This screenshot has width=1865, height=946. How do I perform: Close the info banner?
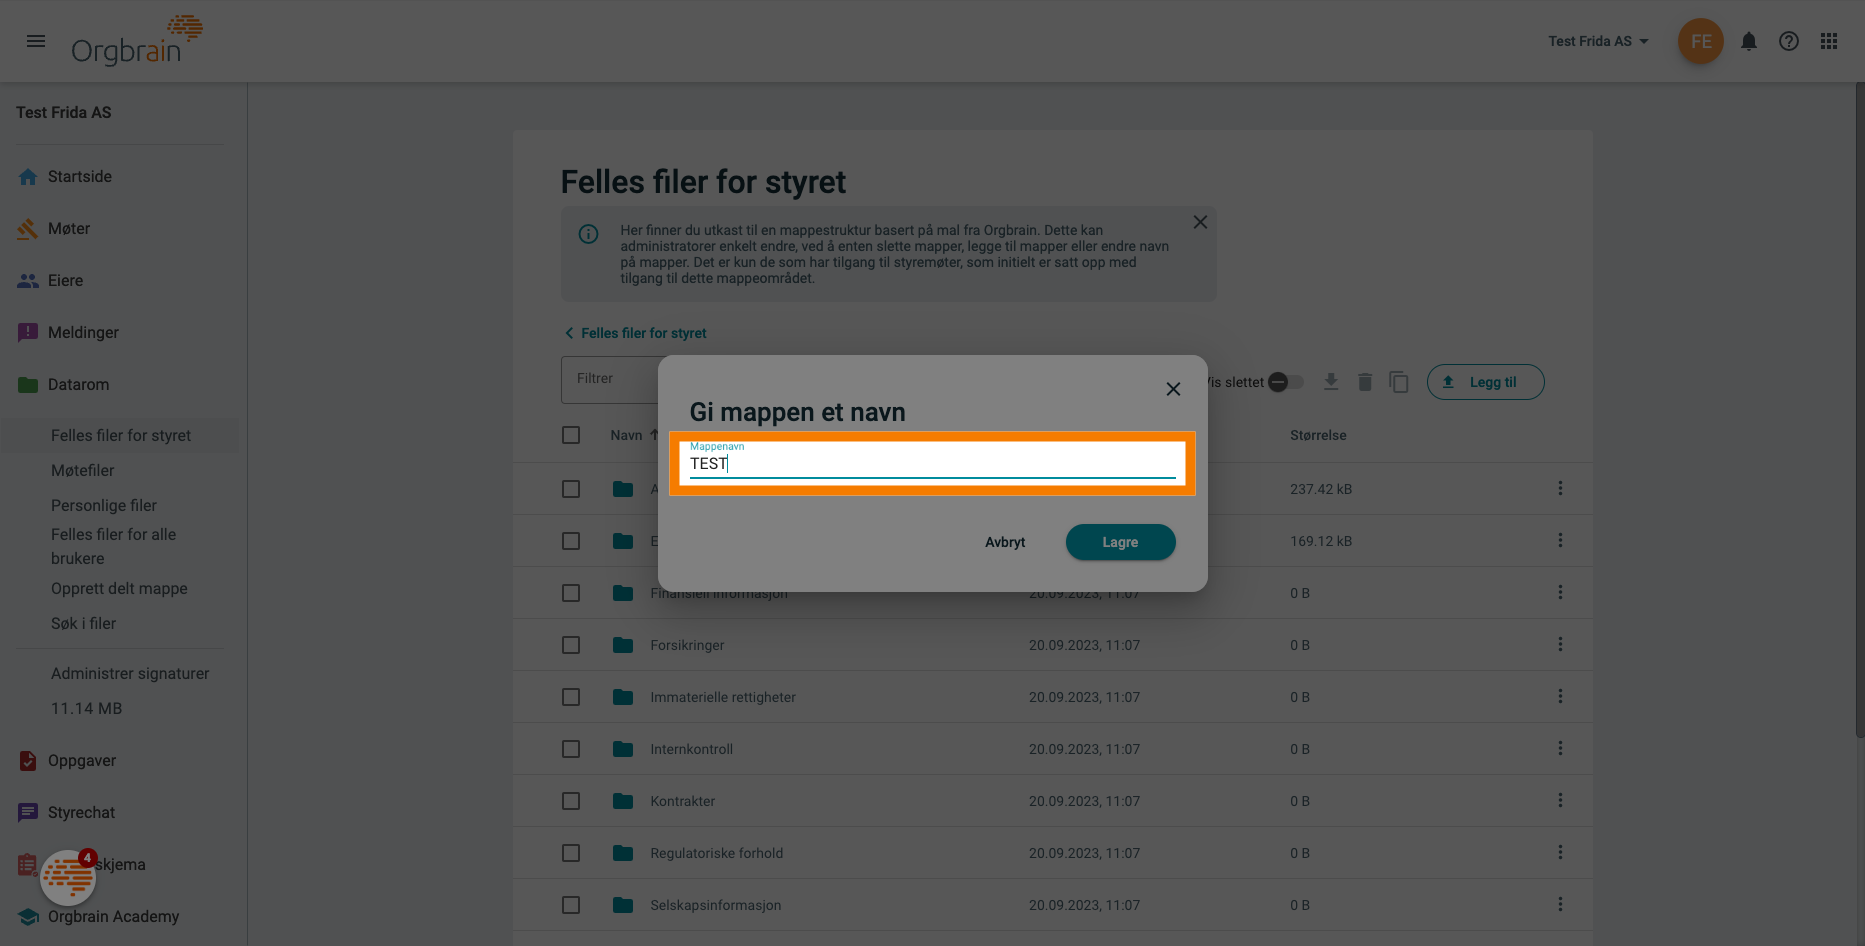coord(1200,222)
